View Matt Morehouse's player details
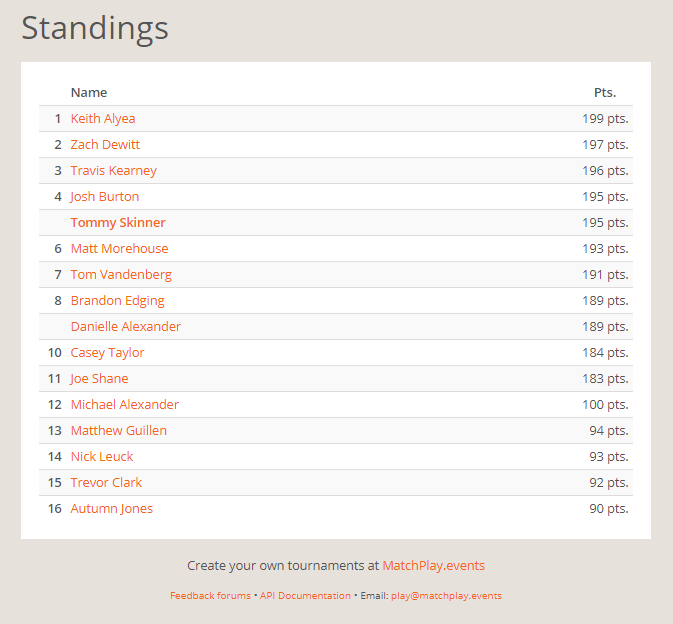The height and width of the screenshot is (624, 673). point(119,249)
